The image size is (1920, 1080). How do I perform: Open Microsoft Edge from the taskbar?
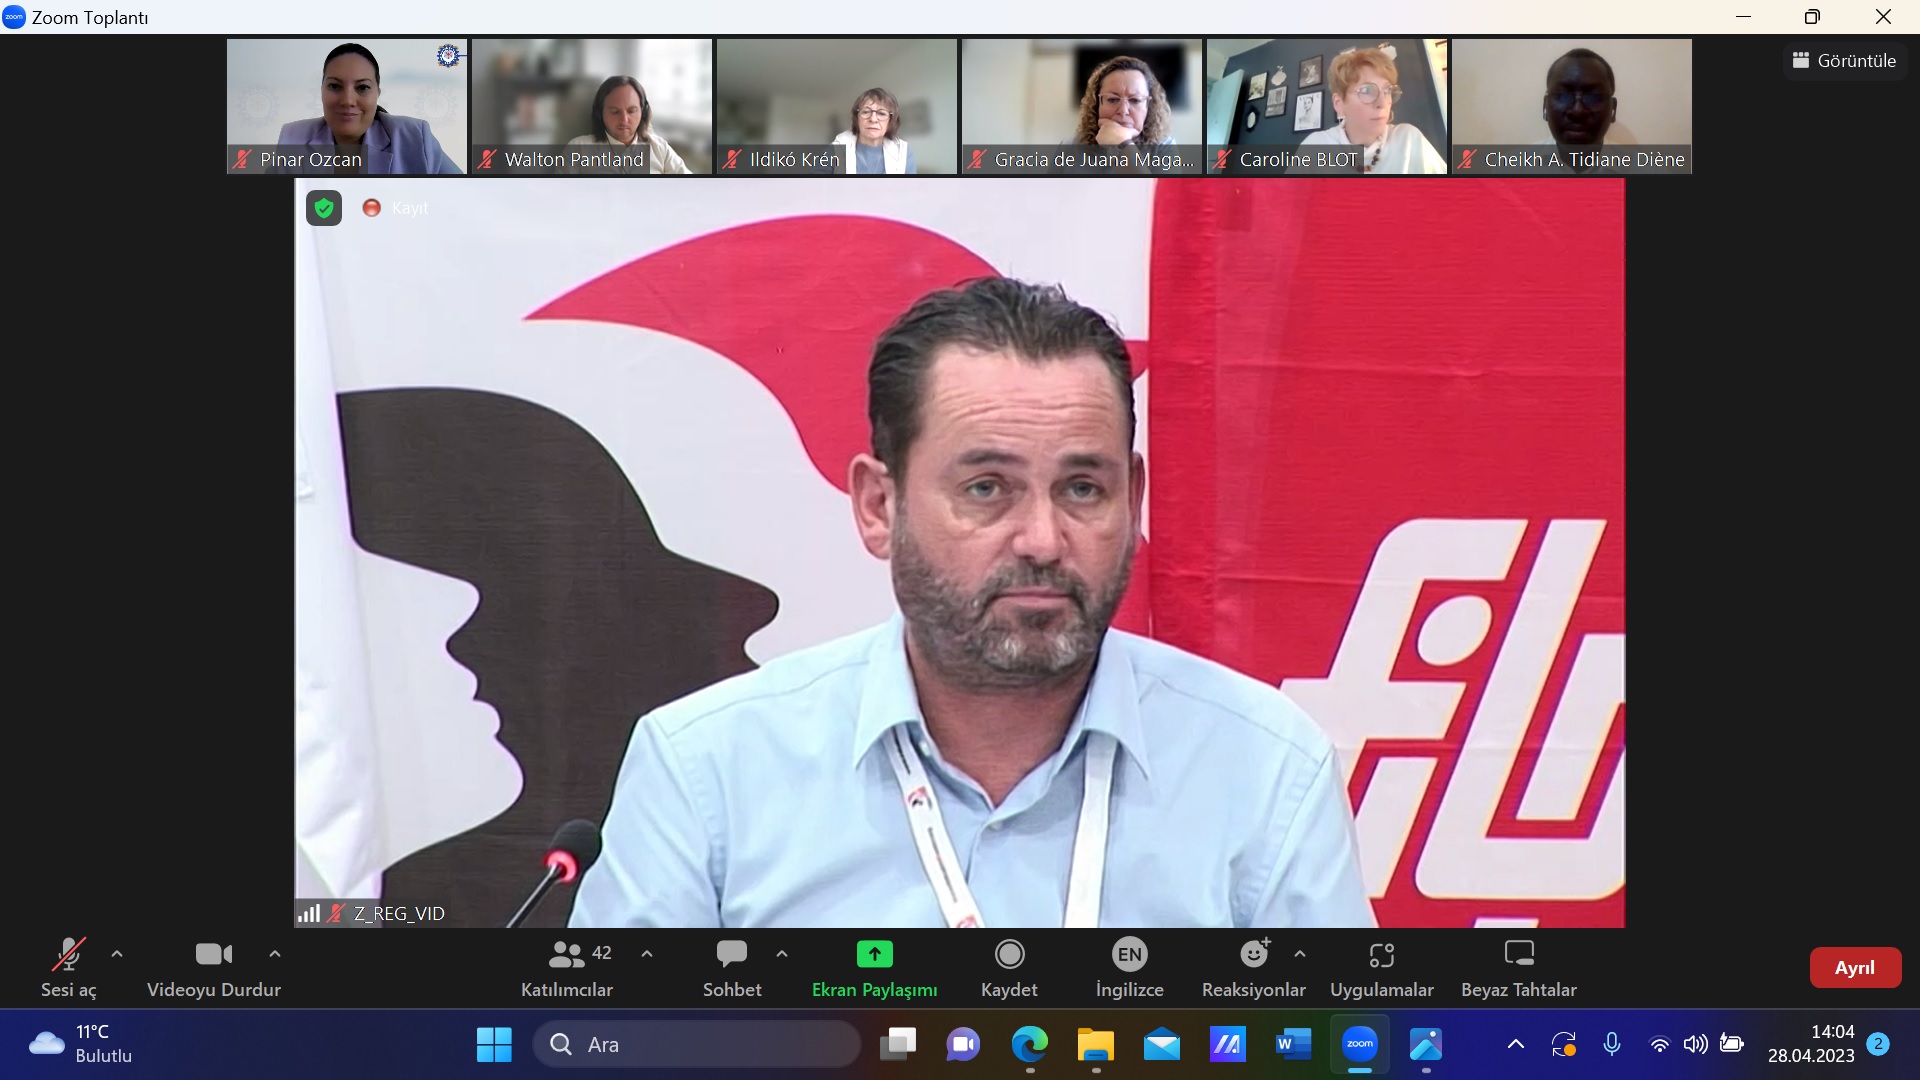point(1029,1044)
